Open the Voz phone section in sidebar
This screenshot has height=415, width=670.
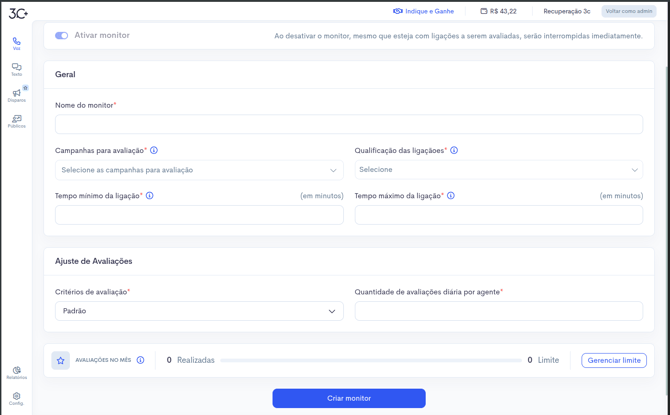pyautogui.click(x=16, y=43)
